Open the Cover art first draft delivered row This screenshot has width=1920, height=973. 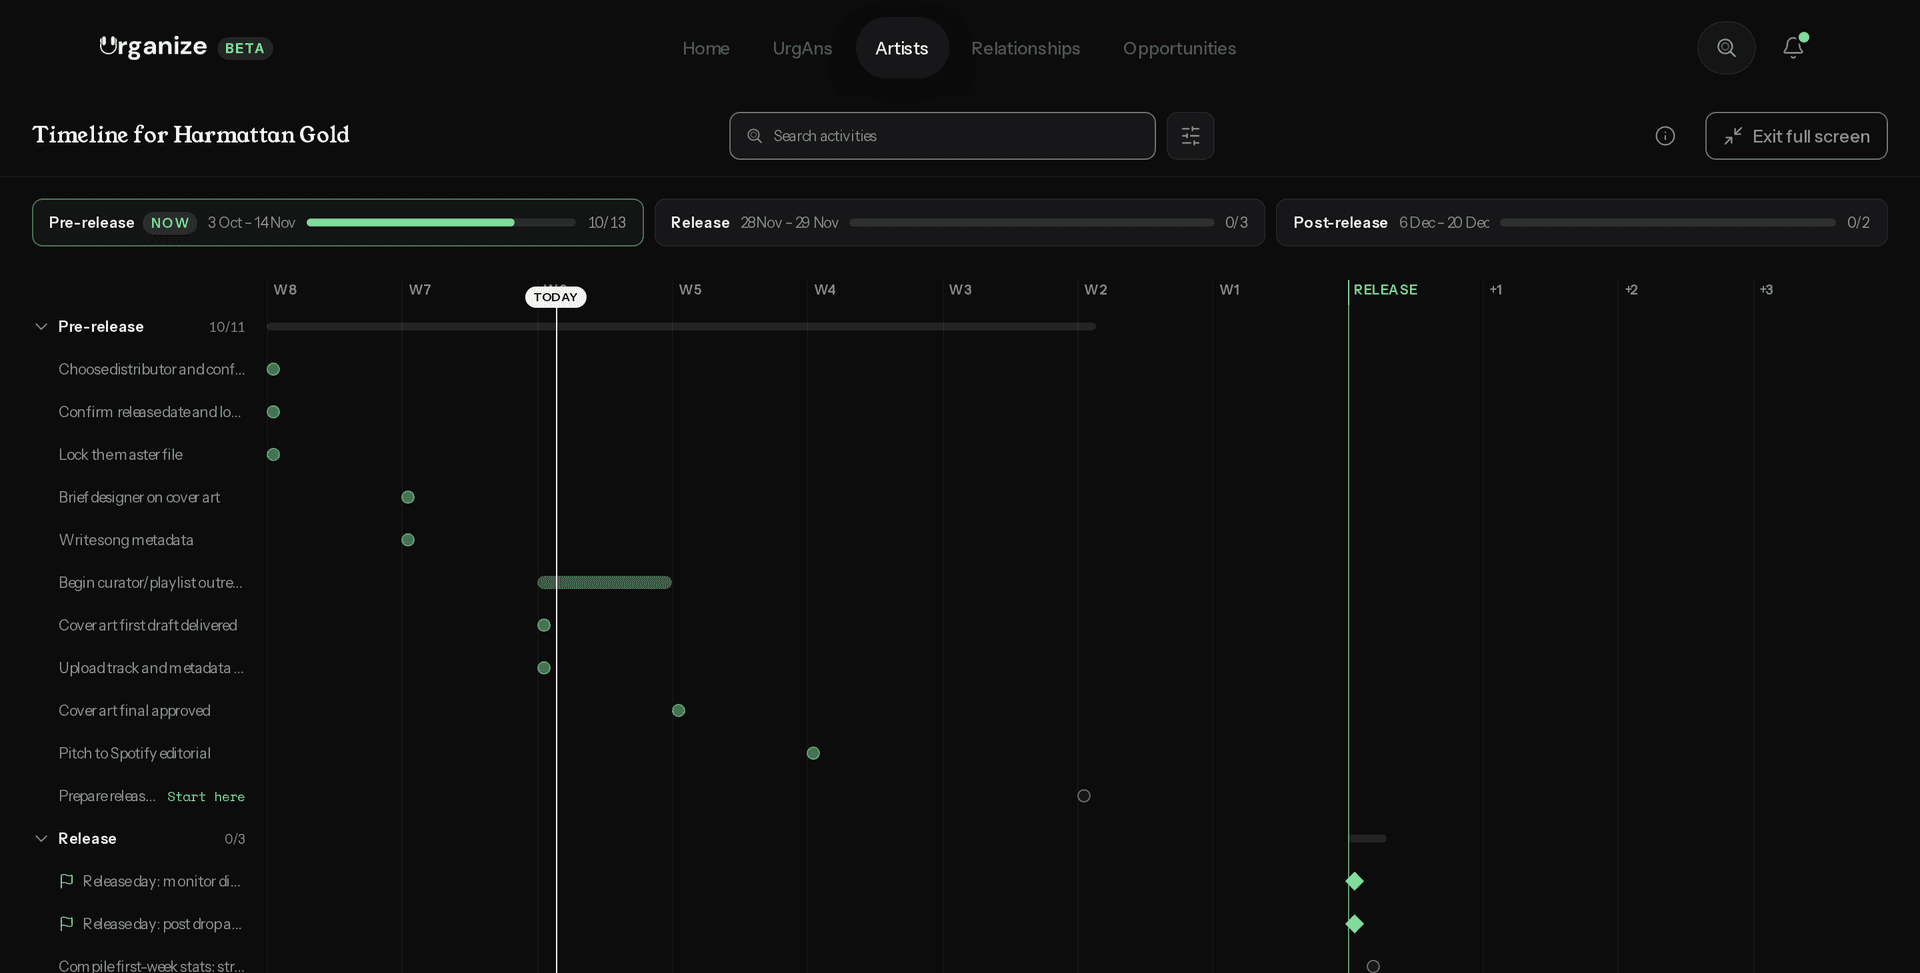coord(148,626)
